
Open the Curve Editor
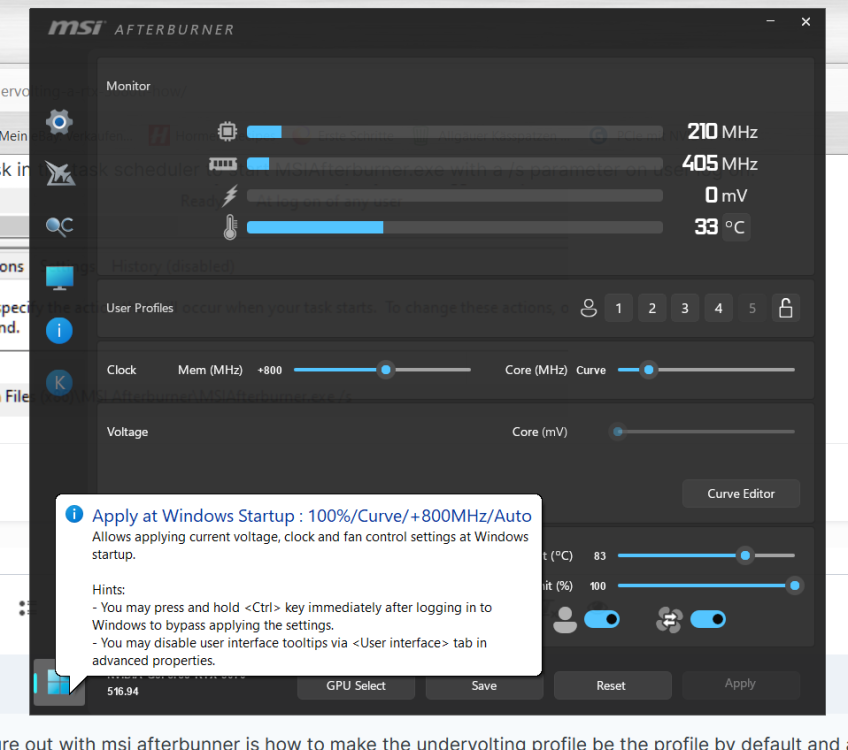[741, 494]
